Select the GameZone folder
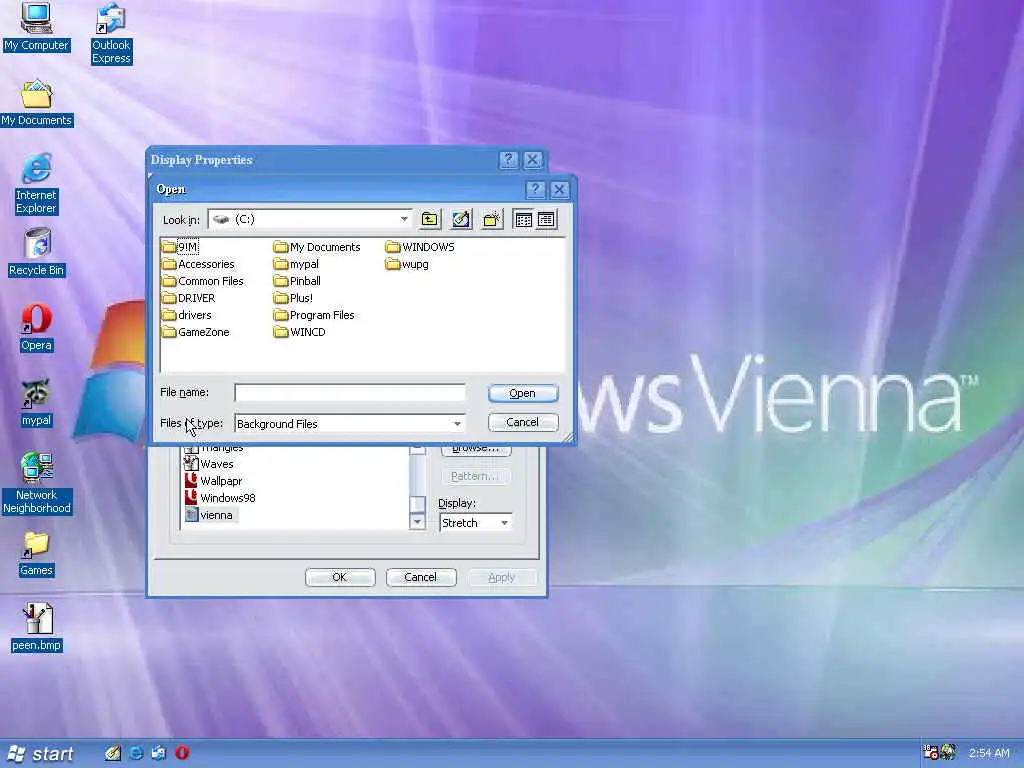Viewport: 1024px width, 768px height. 196,332
